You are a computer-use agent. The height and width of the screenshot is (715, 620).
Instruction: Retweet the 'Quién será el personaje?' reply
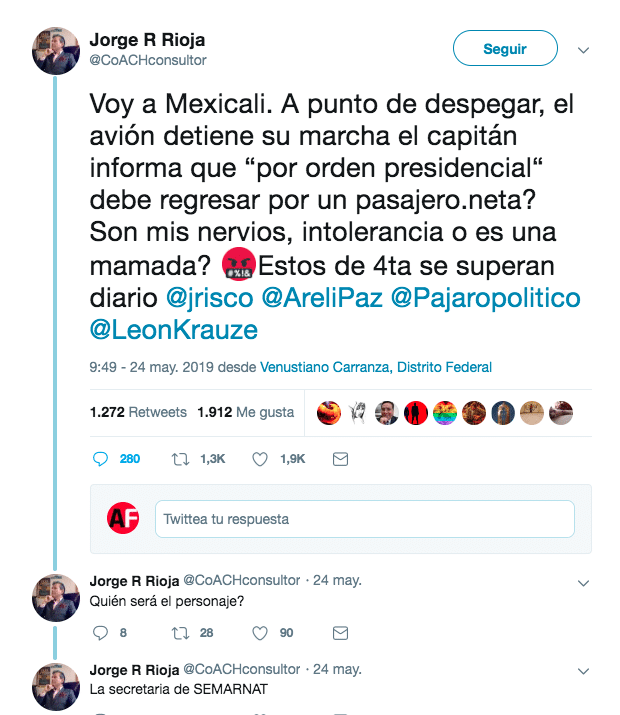[x=180, y=633]
